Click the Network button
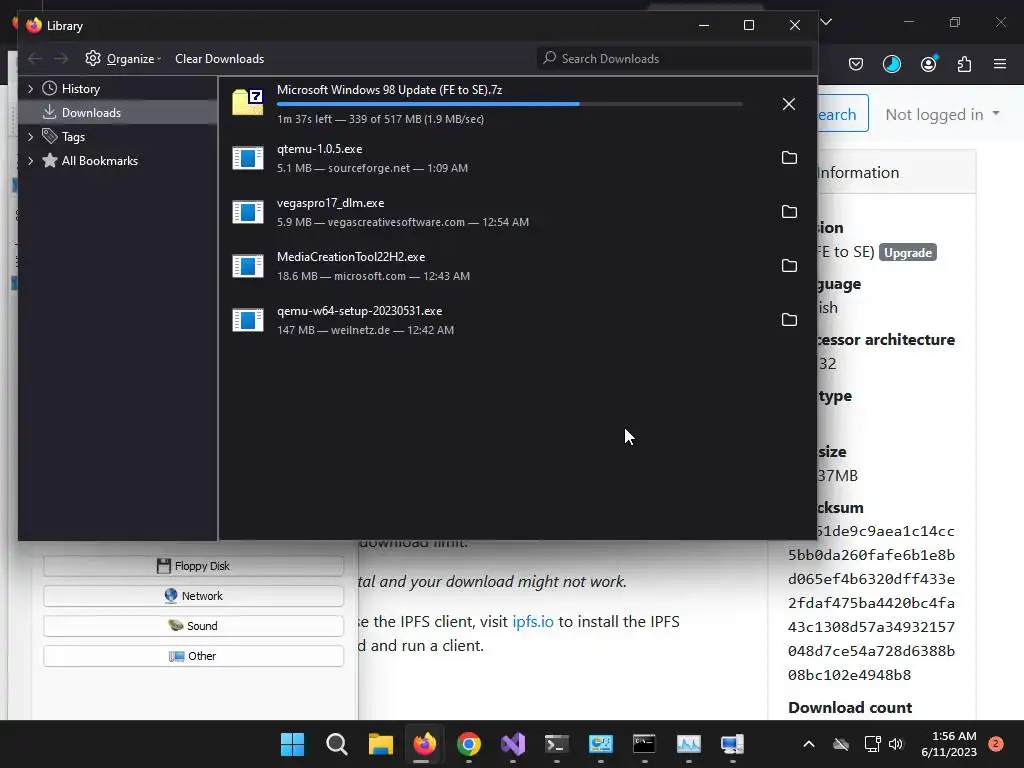This screenshot has height=768, width=1024. pos(193,596)
